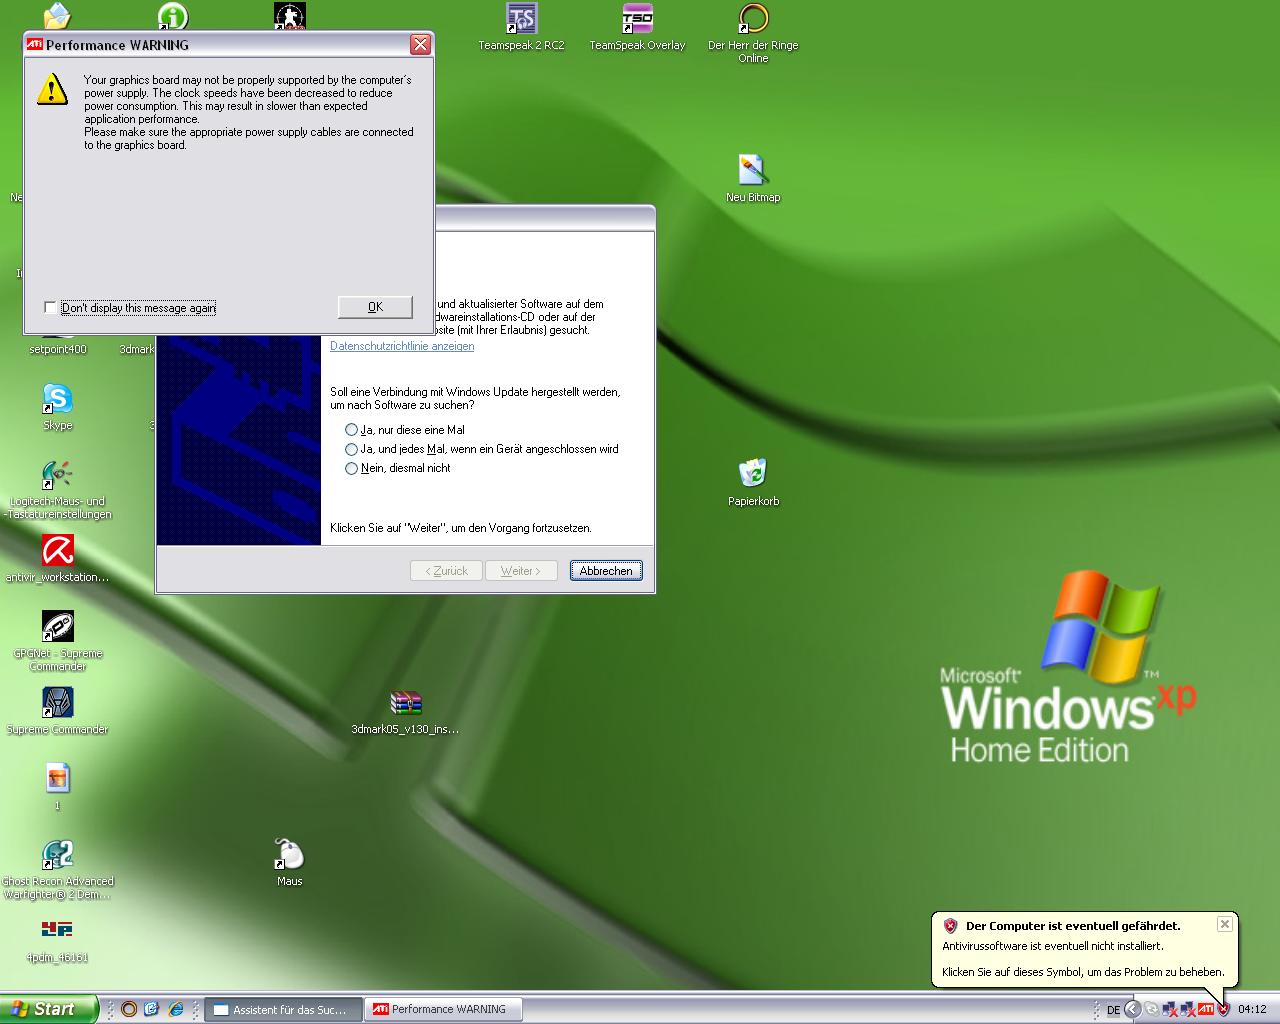Image resolution: width=1280 pixels, height=1024 pixels.
Task: Click Abbrechen in the hardware wizard
Action: point(606,571)
